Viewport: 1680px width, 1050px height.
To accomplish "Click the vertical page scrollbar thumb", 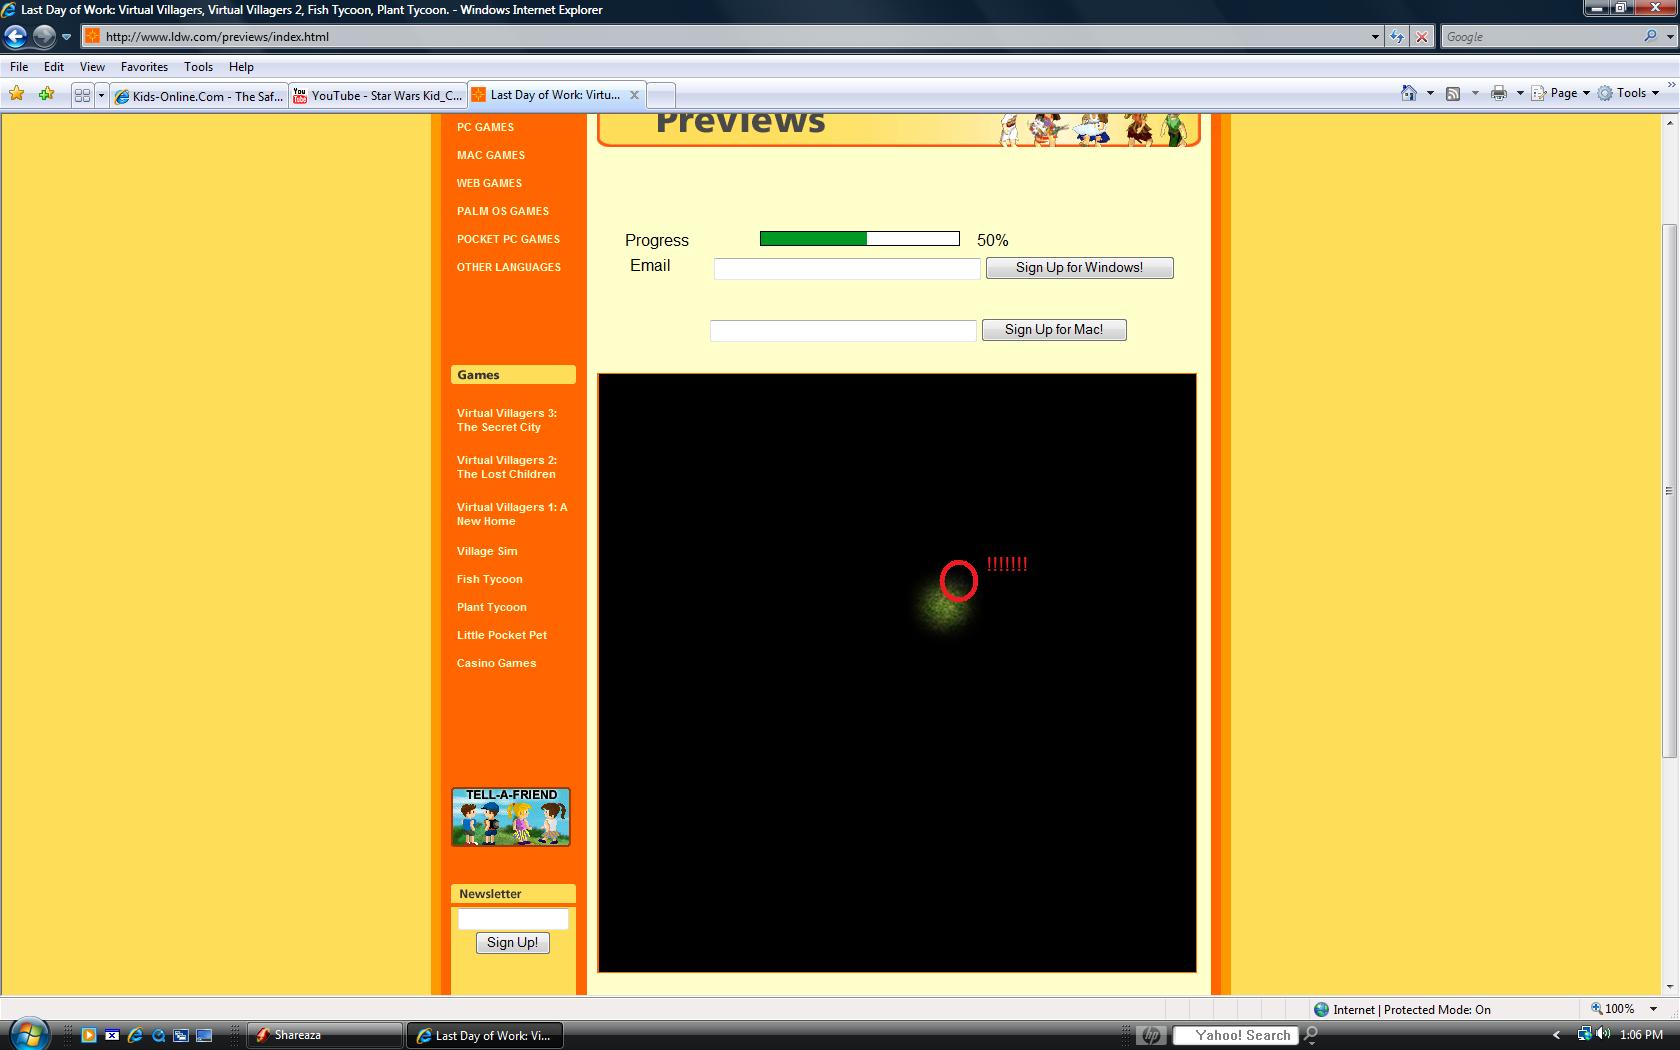I will pyautogui.click(x=1668, y=491).
